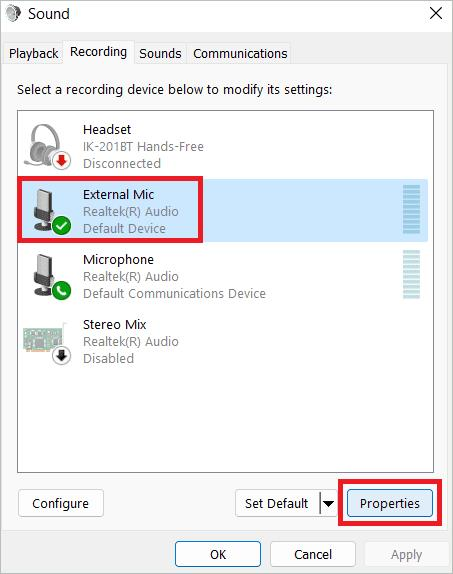
Task: Click the Sound speaker icon in title bar
Action: [13, 14]
